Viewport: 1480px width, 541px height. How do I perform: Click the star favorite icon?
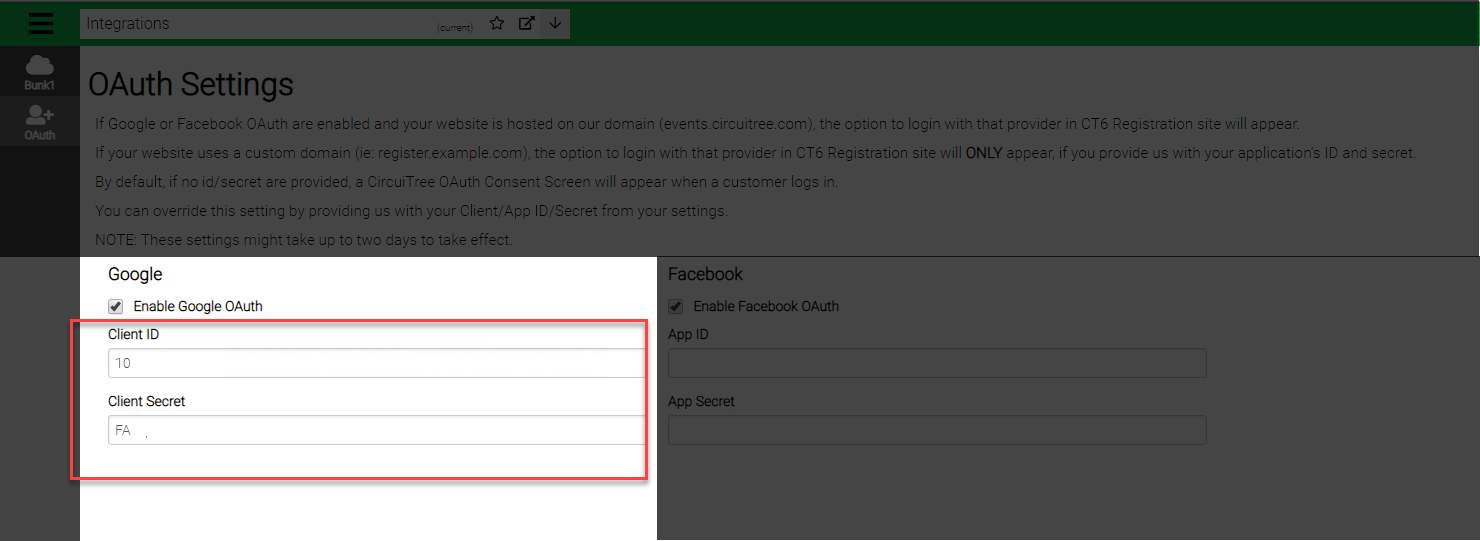tap(497, 24)
